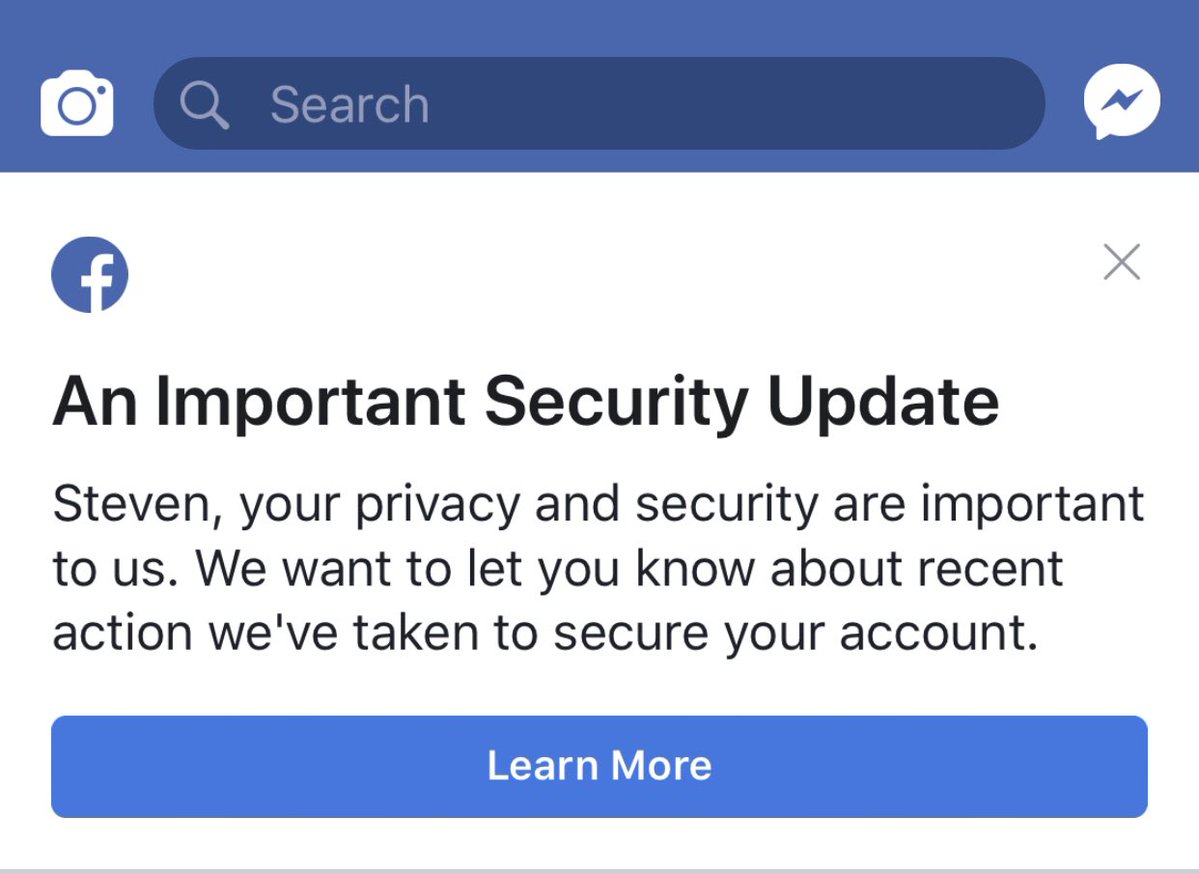
Task: Focus the Search text field
Action: pyautogui.click(x=600, y=103)
